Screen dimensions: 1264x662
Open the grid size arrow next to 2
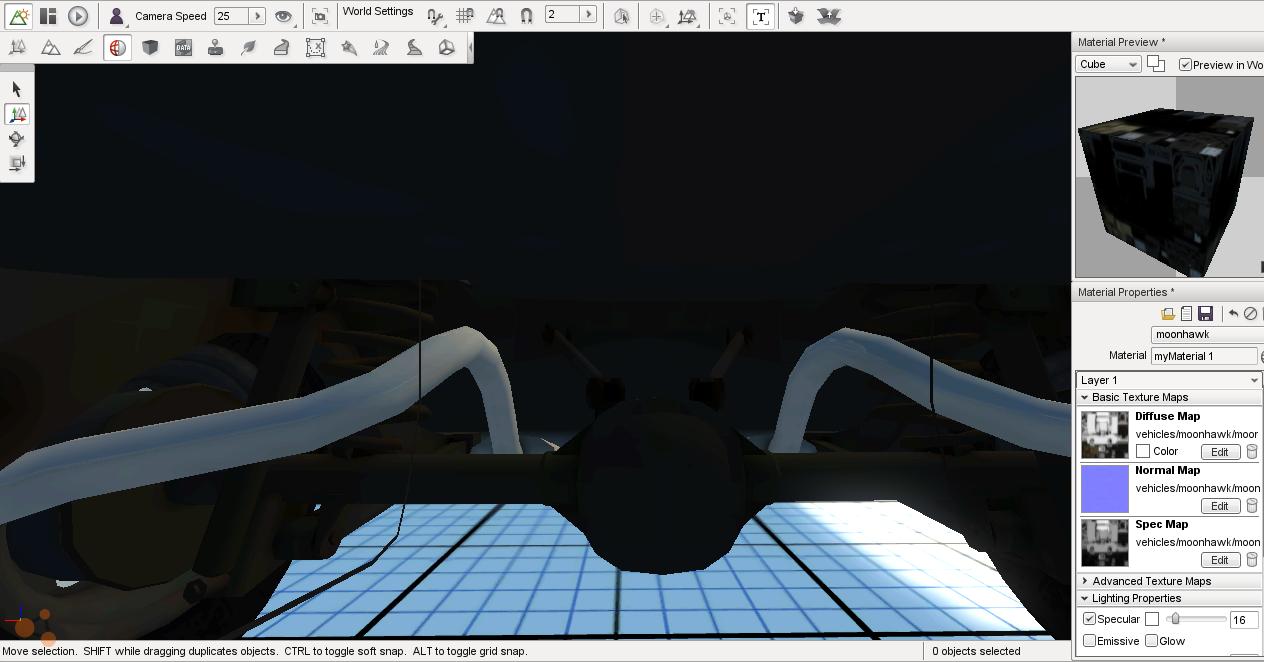(588, 14)
